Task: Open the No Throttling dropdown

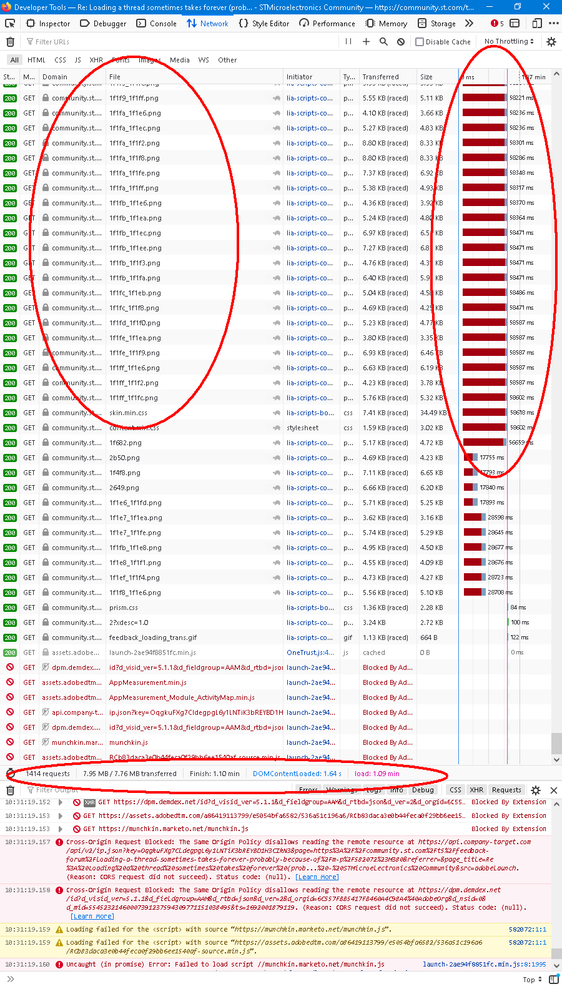Action: (508, 41)
